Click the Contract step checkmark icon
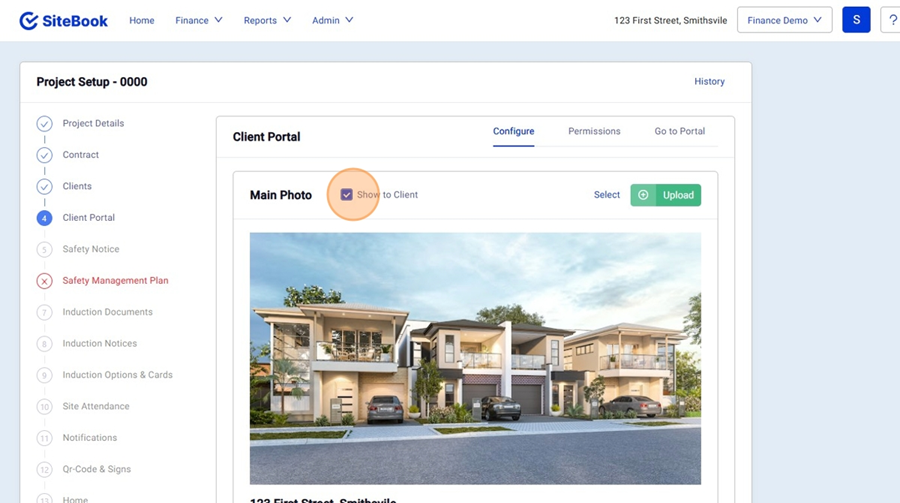 point(45,155)
